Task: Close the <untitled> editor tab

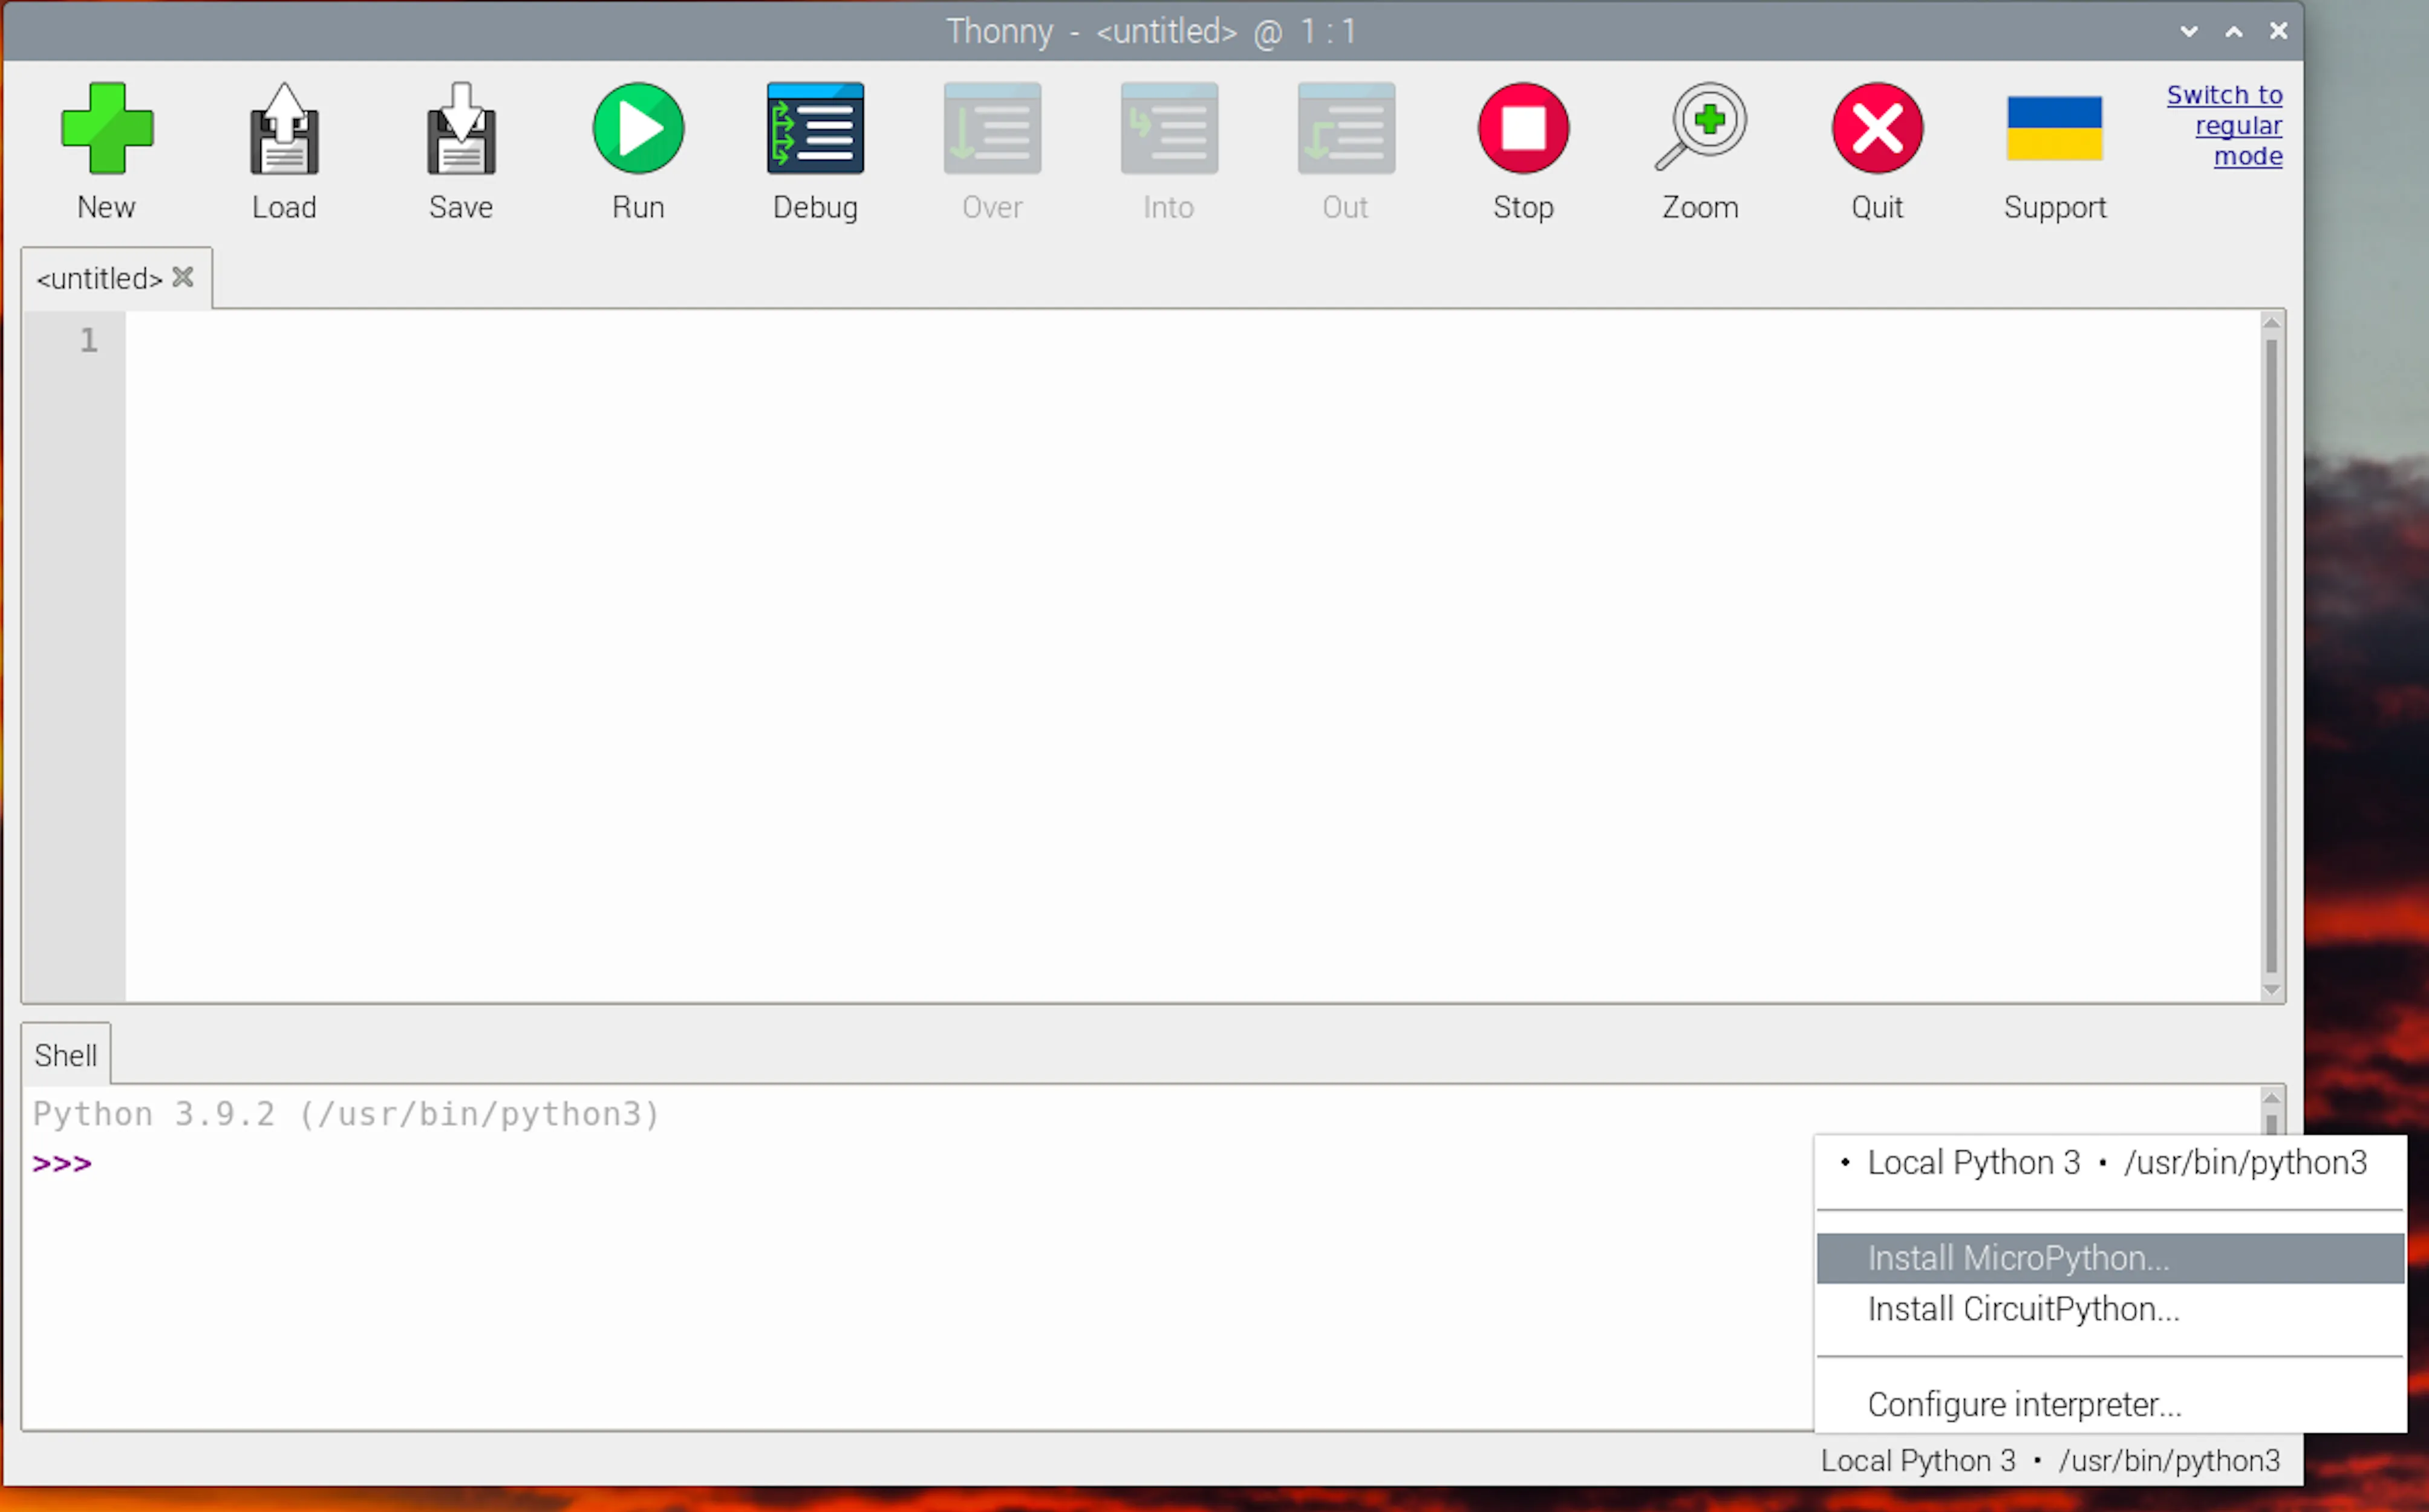Action: (x=183, y=277)
